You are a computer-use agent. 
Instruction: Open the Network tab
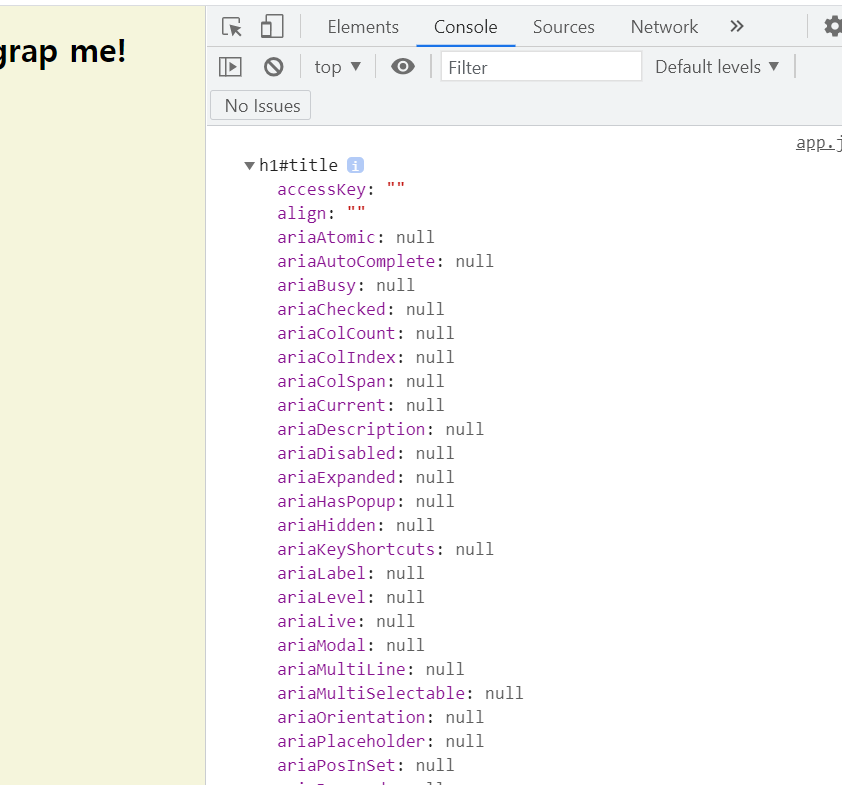[x=664, y=27]
